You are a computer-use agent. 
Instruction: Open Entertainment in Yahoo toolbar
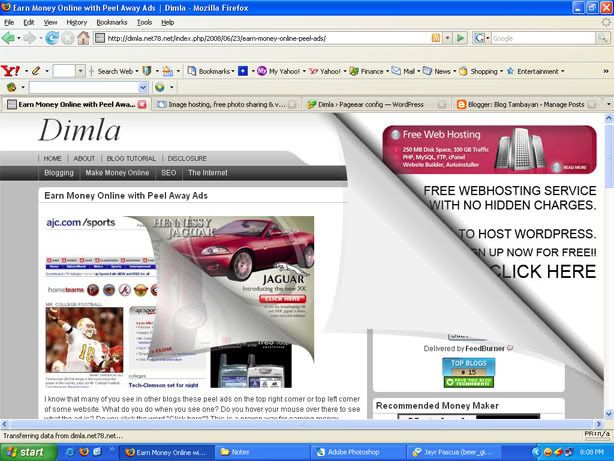point(533,71)
